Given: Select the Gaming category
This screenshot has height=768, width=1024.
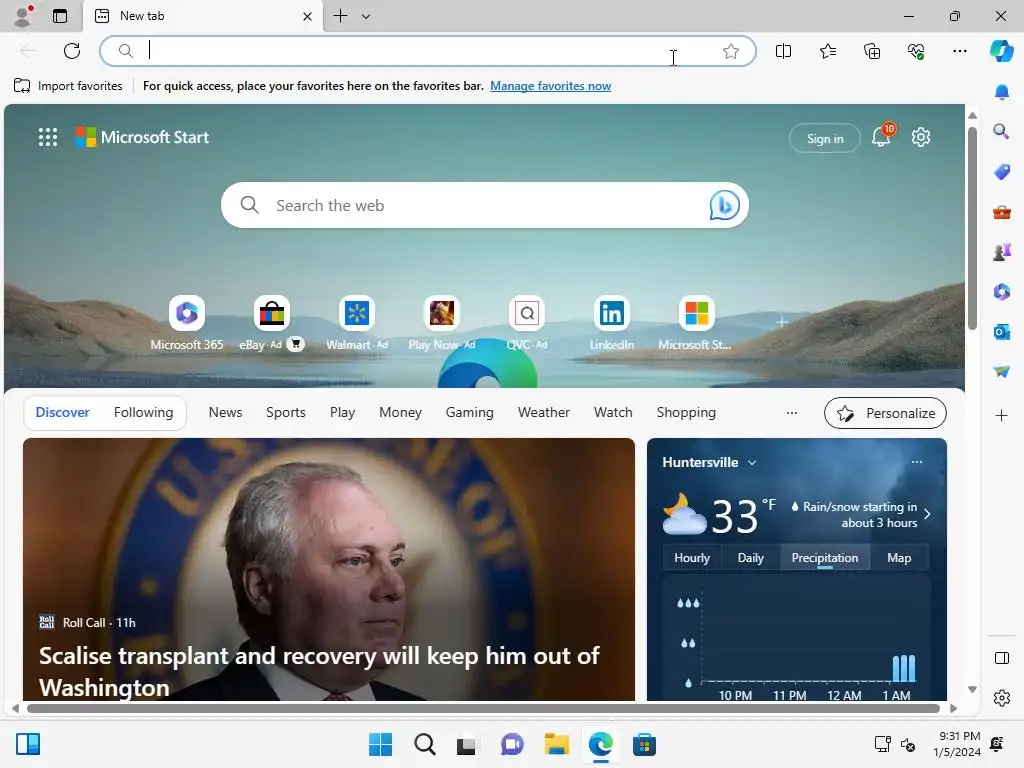Looking at the screenshot, I should pyautogui.click(x=470, y=413).
